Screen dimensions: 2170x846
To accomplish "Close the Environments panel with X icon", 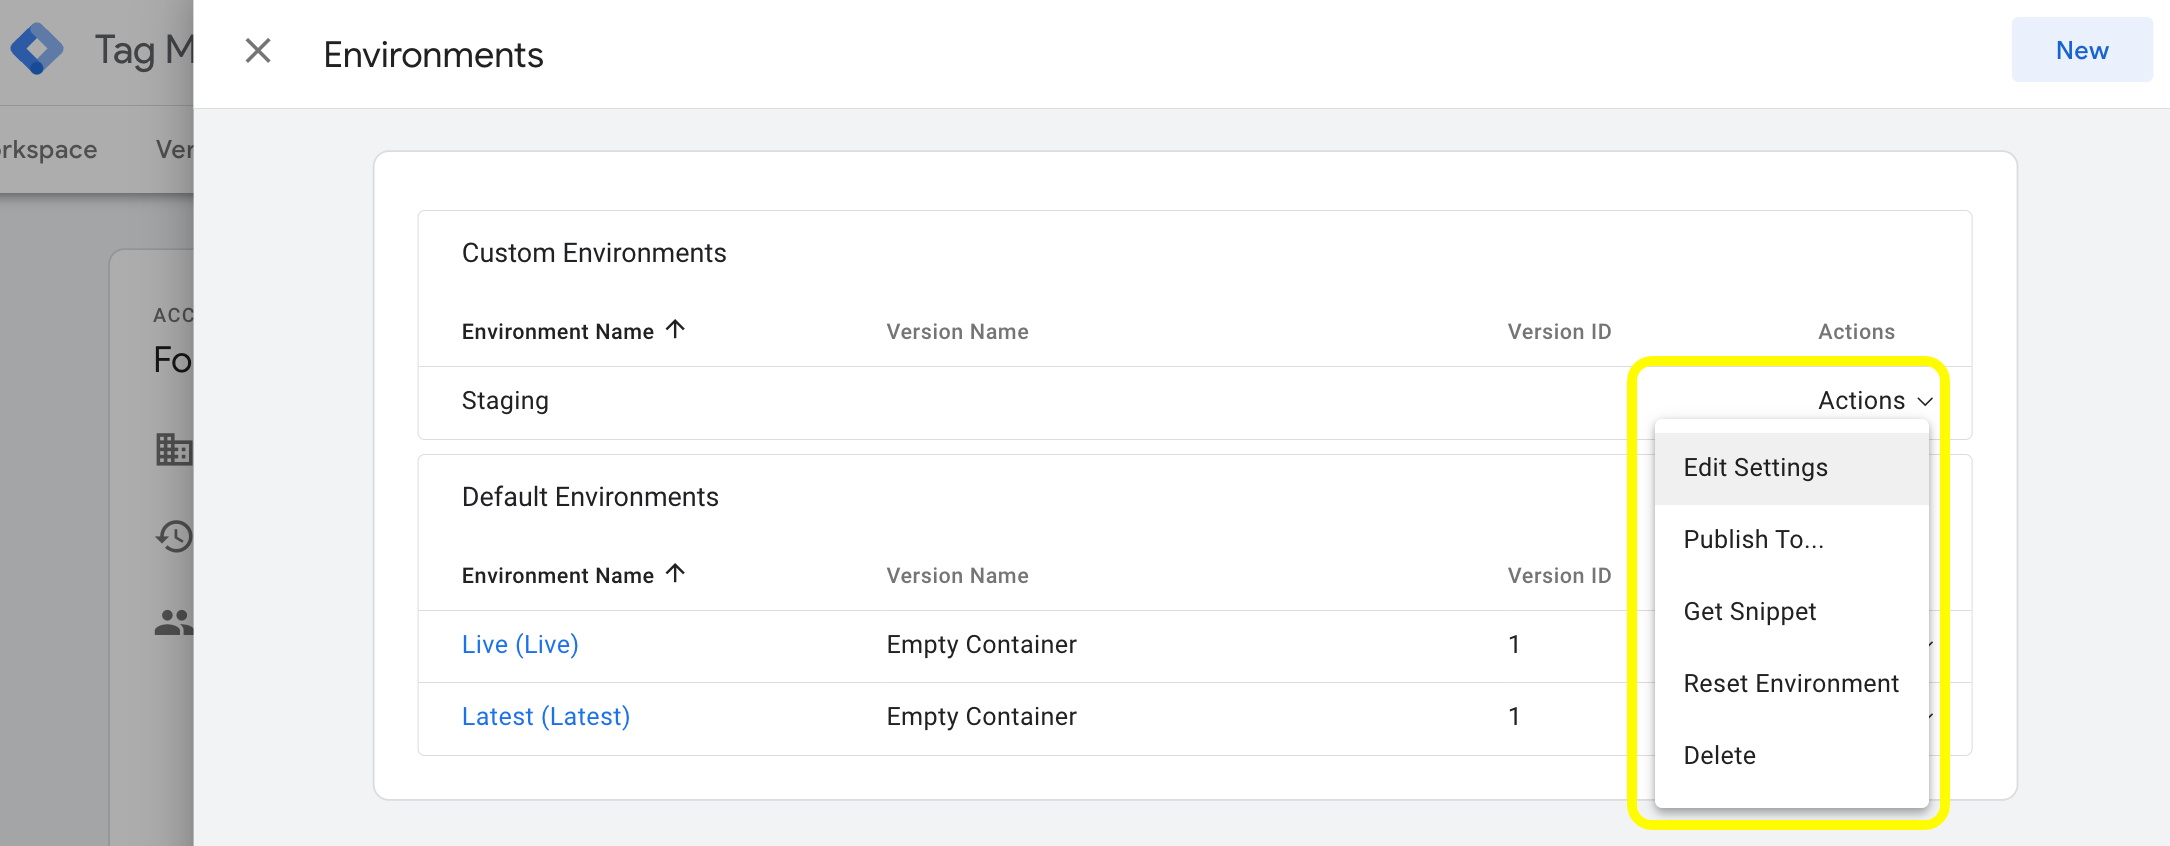I will coord(258,51).
